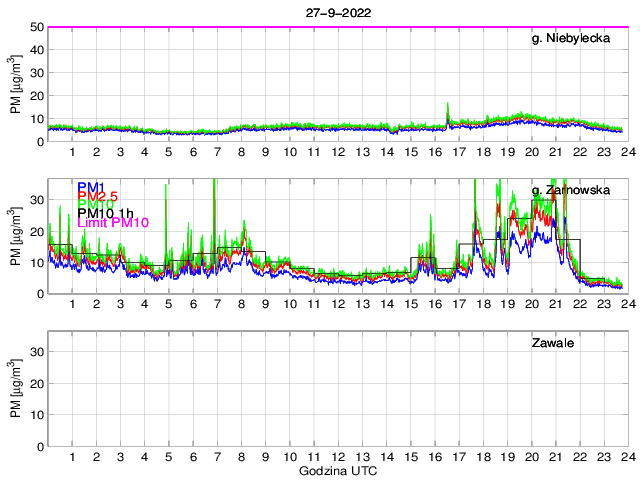This screenshot has height=480, width=640.
Task: Select the g. Zarnowska station label
Action: 571,190
